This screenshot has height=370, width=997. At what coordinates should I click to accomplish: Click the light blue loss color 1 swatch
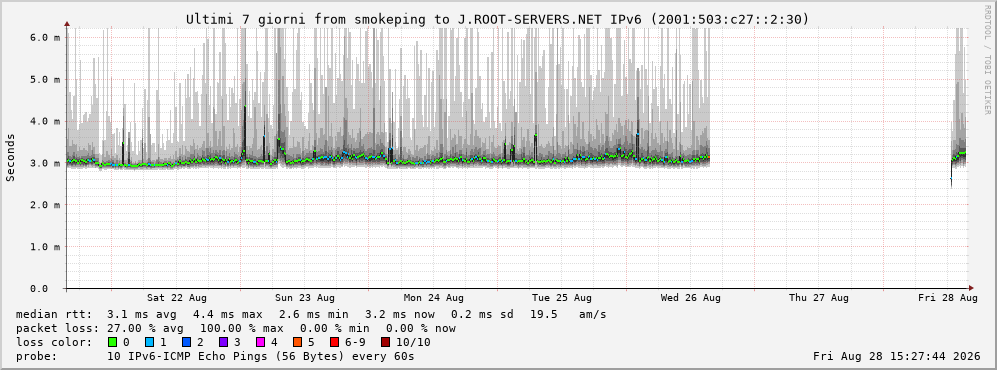pyautogui.click(x=150, y=342)
